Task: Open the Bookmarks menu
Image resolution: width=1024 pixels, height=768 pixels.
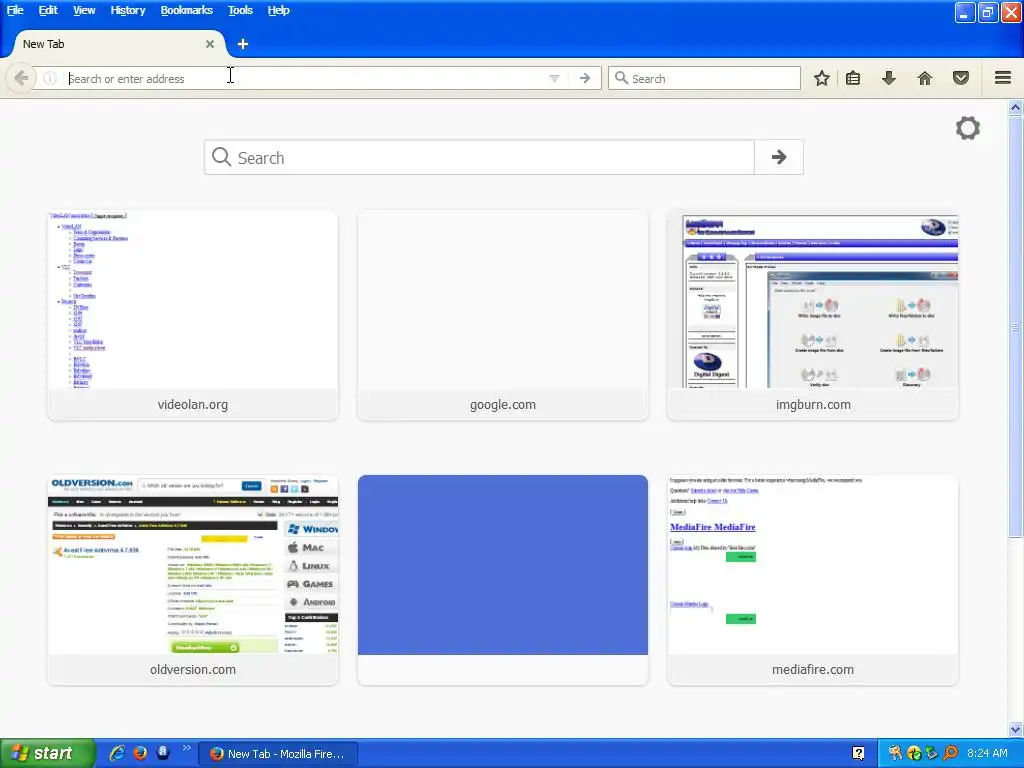Action: point(187,10)
